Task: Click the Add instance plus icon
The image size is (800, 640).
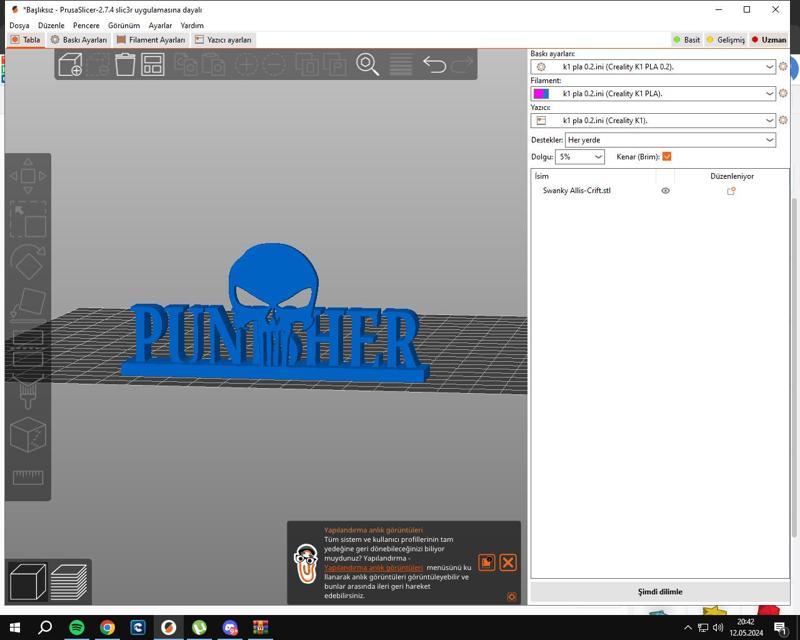Action: [246, 65]
